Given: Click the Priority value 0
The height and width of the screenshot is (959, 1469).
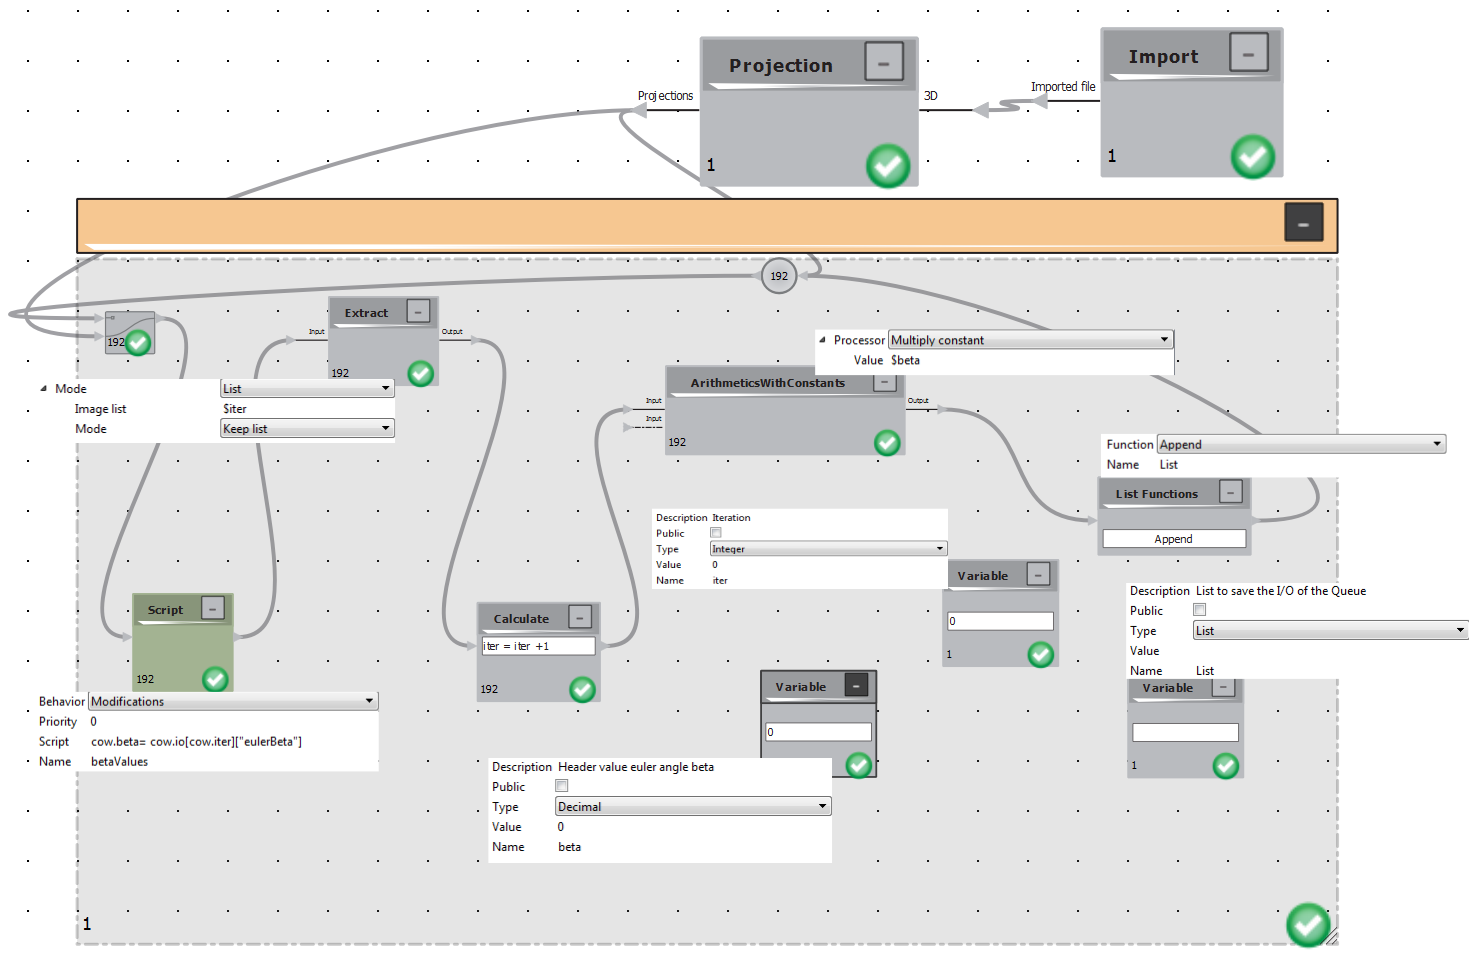Looking at the screenshot, I should (x=94, y=721).
